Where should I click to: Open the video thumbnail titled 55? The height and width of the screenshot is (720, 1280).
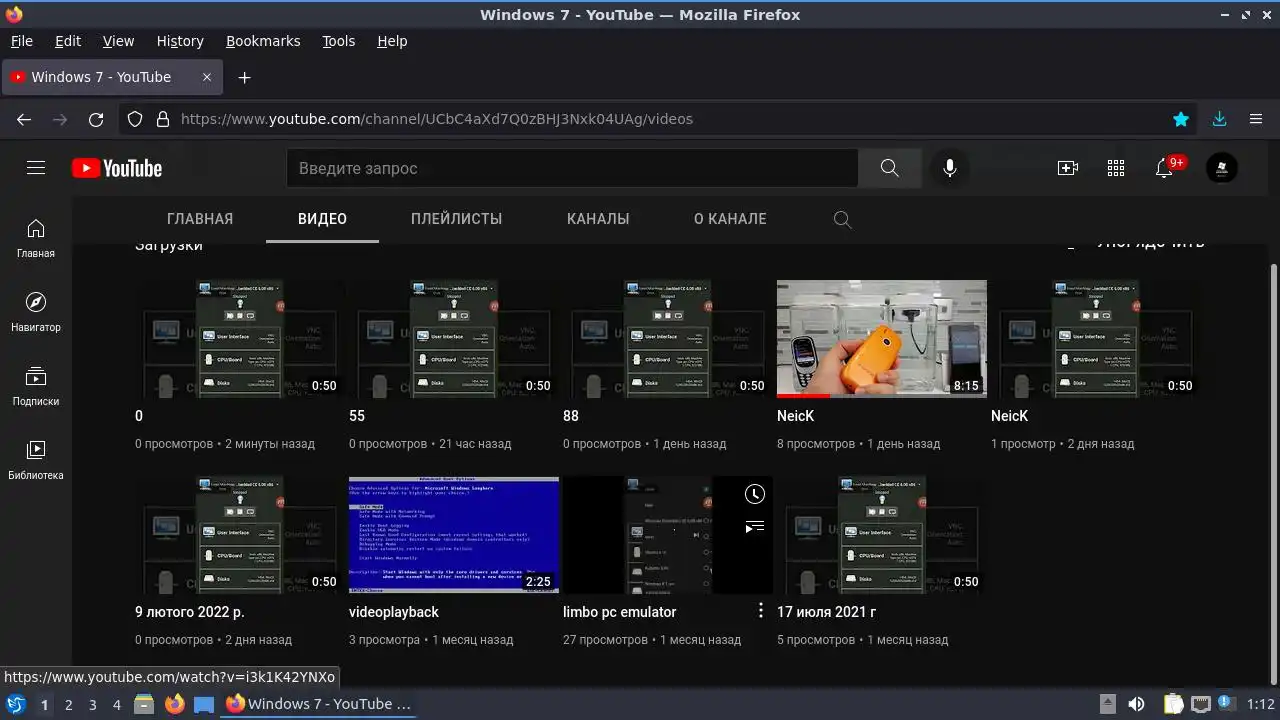tap(454, 339)
